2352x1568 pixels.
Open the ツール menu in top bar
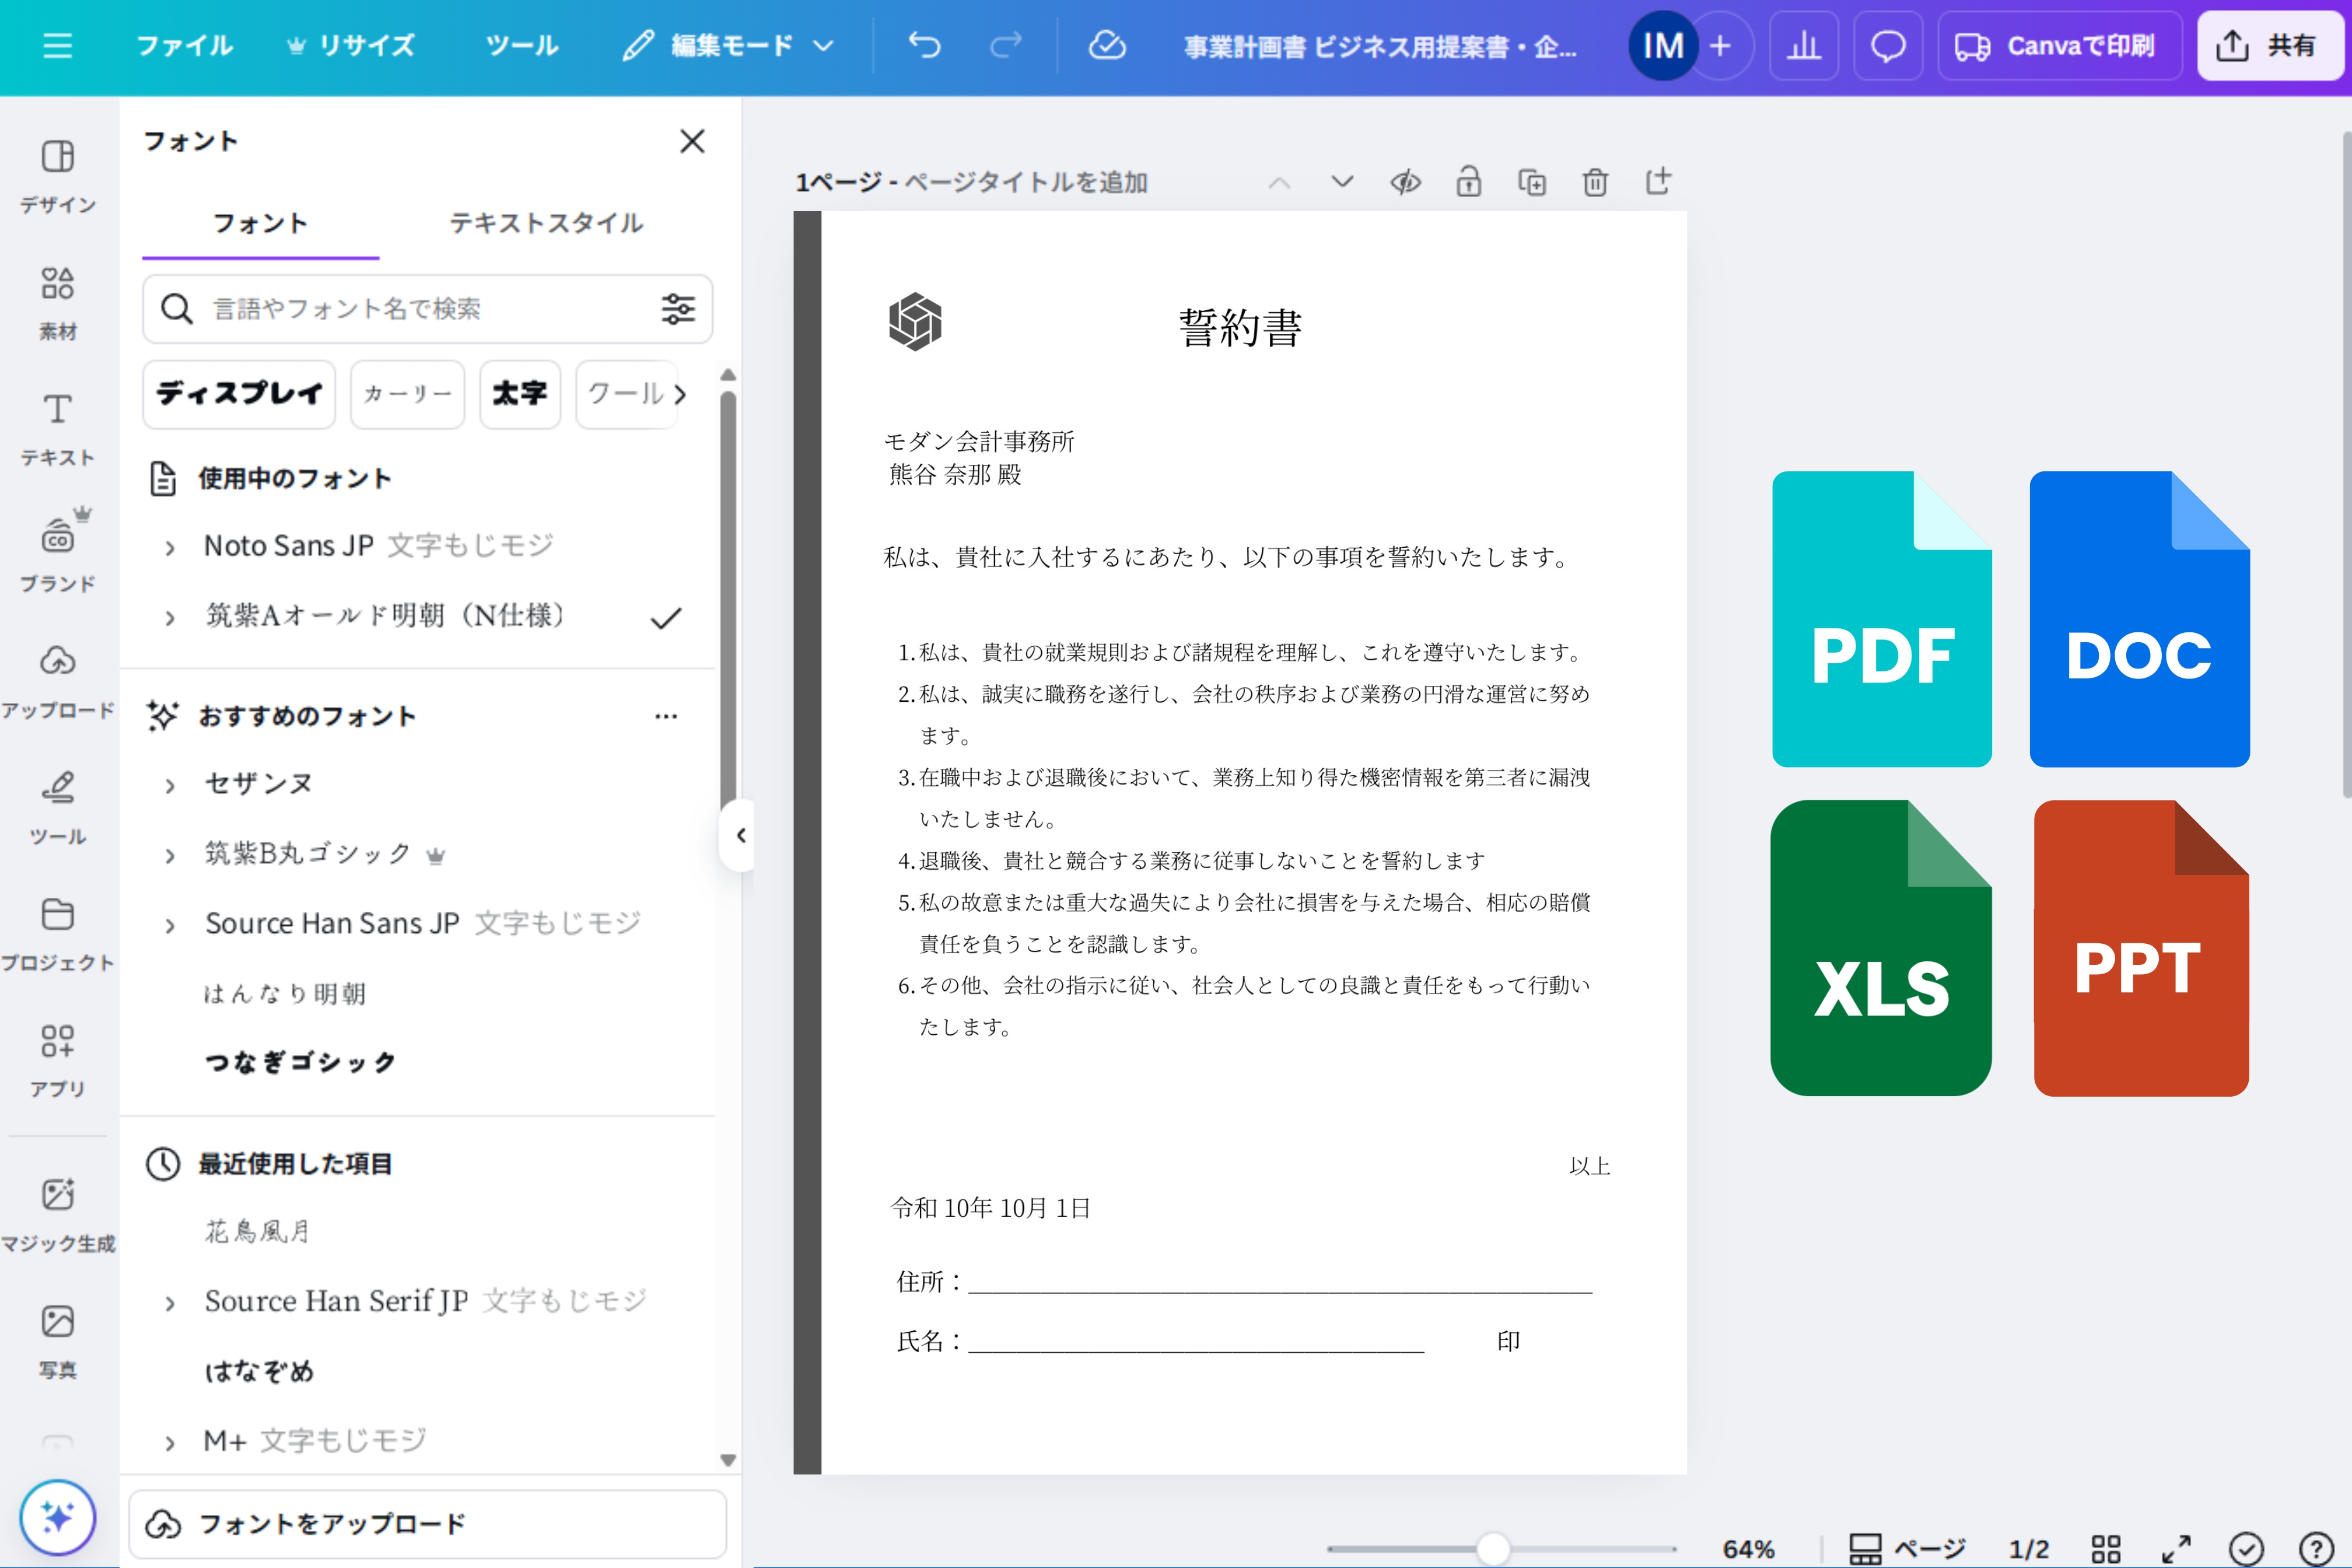click(522, 46)
